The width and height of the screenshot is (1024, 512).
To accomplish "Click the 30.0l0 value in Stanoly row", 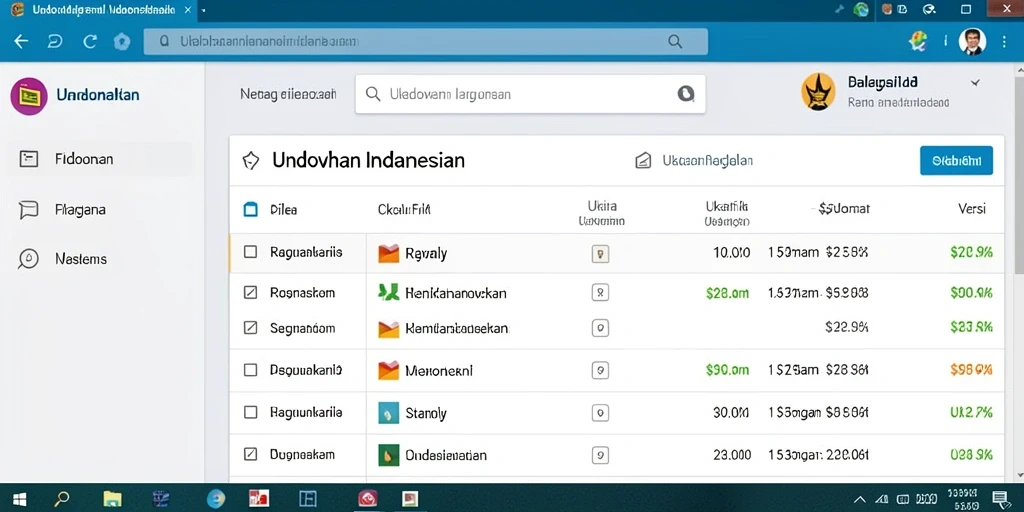I will (731, 413).
